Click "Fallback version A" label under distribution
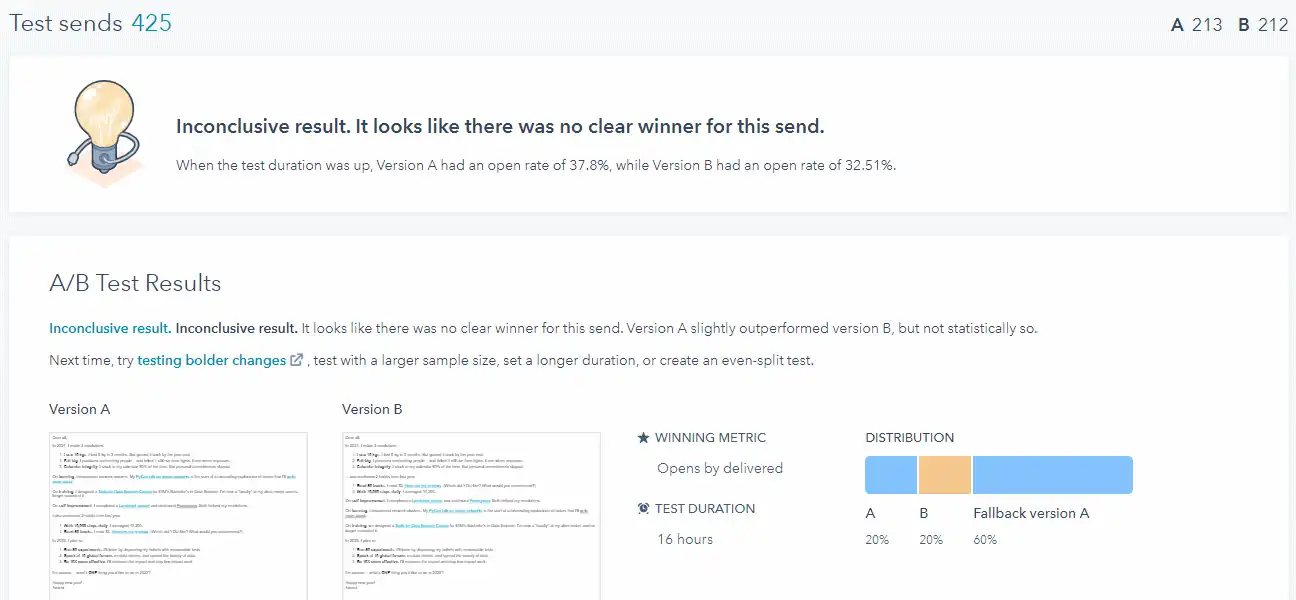This screenshot has height=600, width=1296. (x=1031, y=513)
